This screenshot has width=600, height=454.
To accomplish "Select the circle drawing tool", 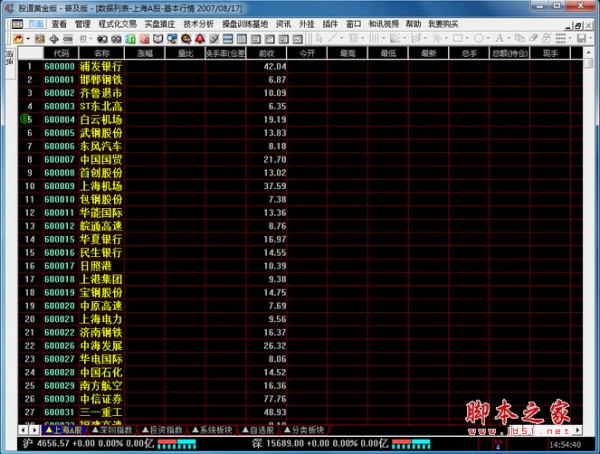I will click(478, 38).
